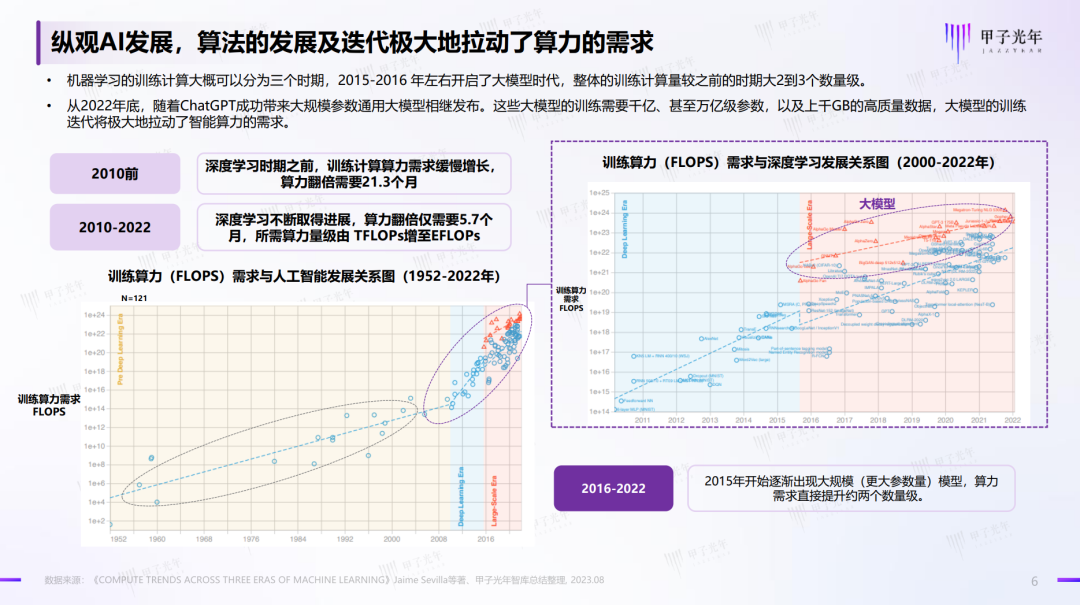Click the 甲子光年 logo in the top corner
This screenshot has width=1080, height=605.
tap(1001, 37)
